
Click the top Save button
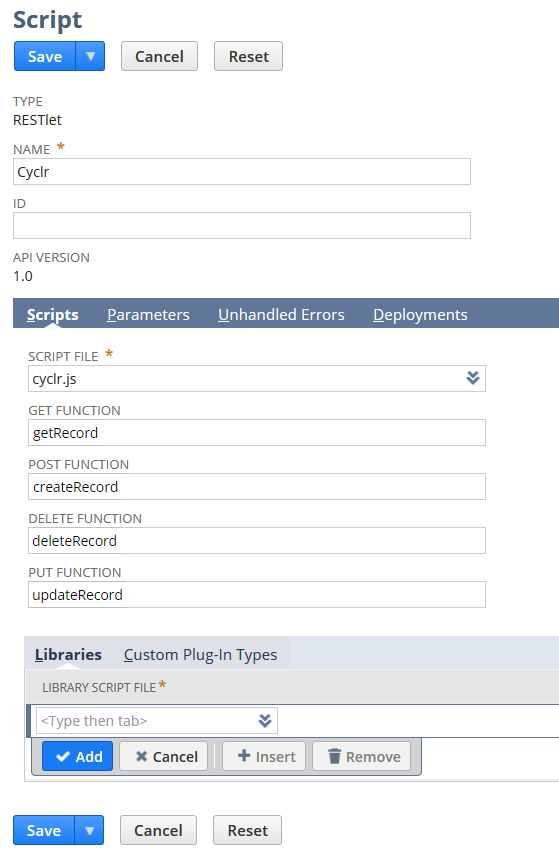coord(45,56)
